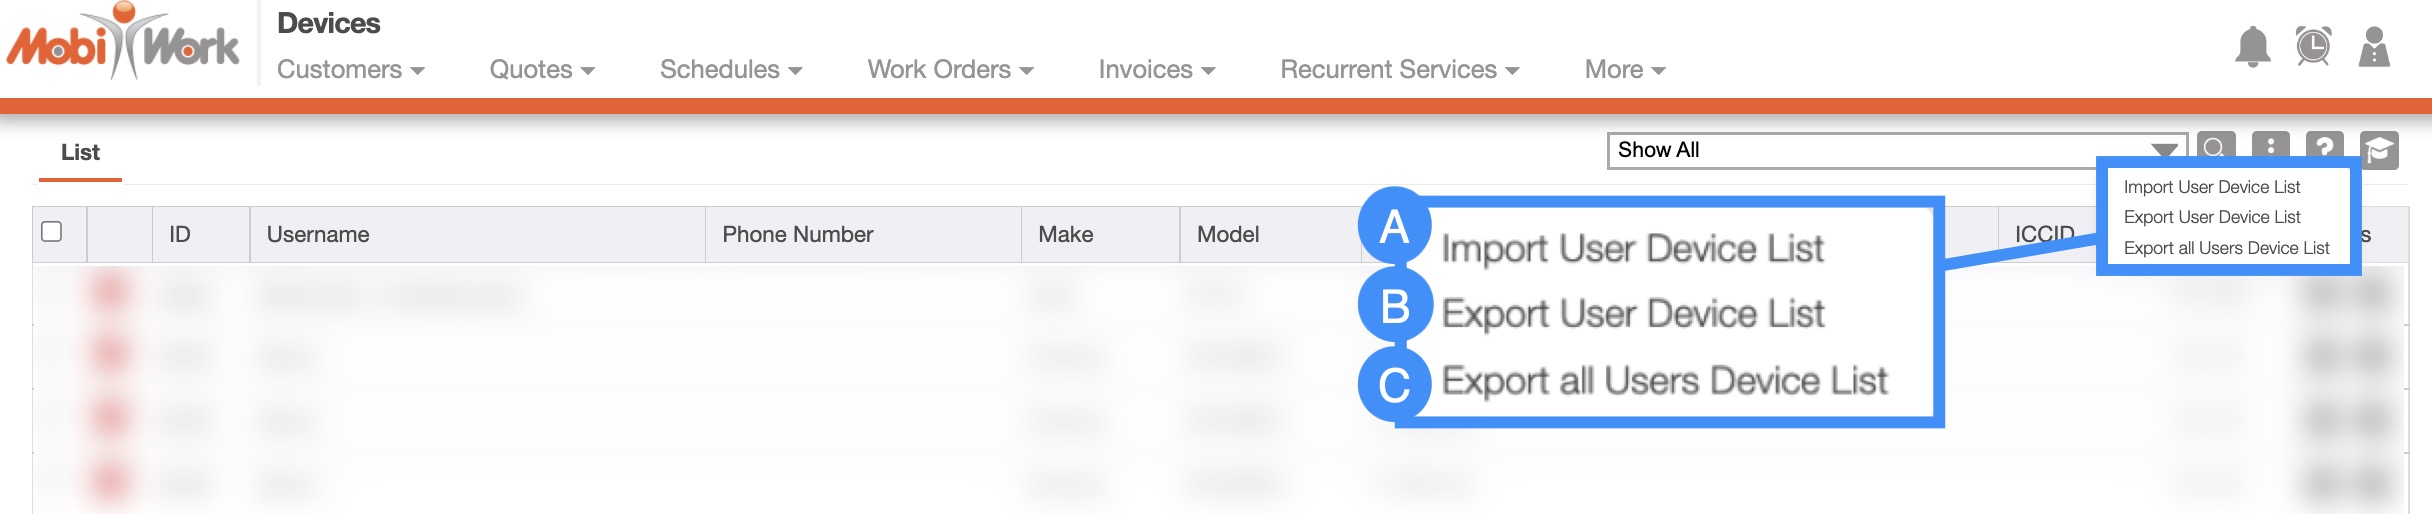Select Import User Device List option

(2211, 187)
